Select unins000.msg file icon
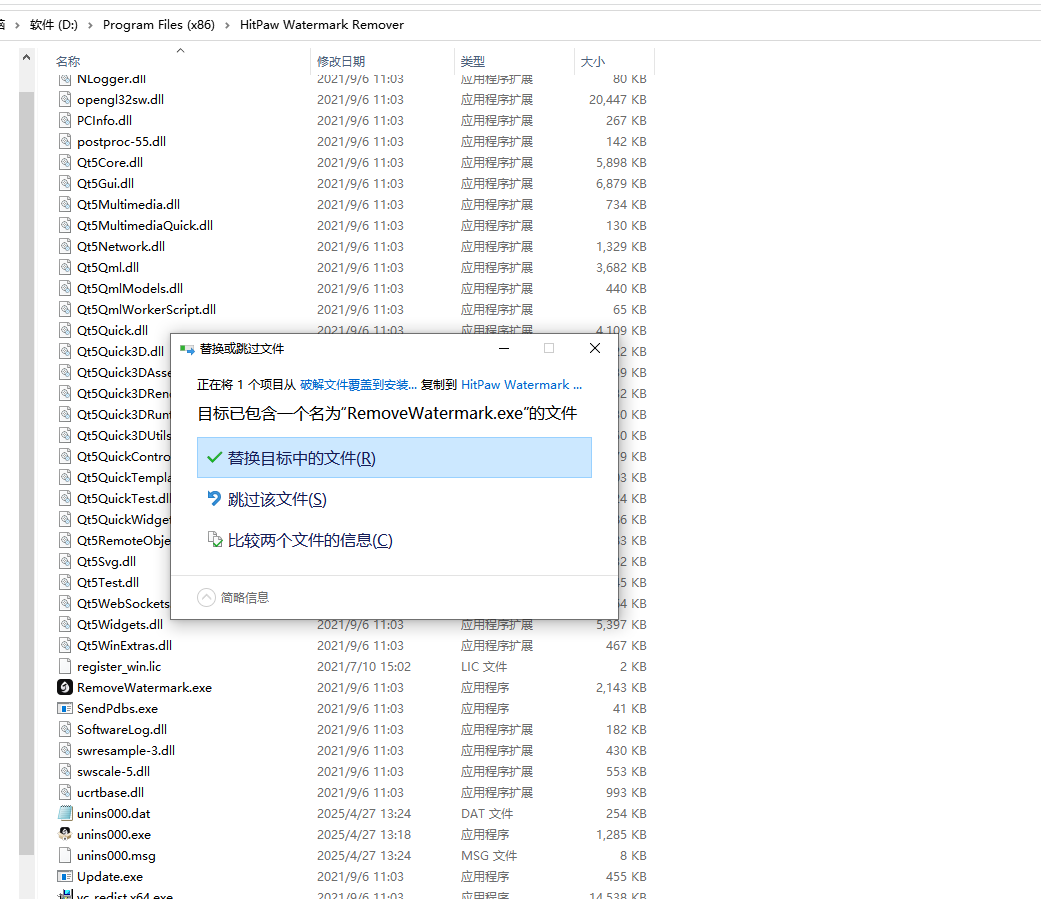The image size is (1041, 899). [x=64, y=855]
